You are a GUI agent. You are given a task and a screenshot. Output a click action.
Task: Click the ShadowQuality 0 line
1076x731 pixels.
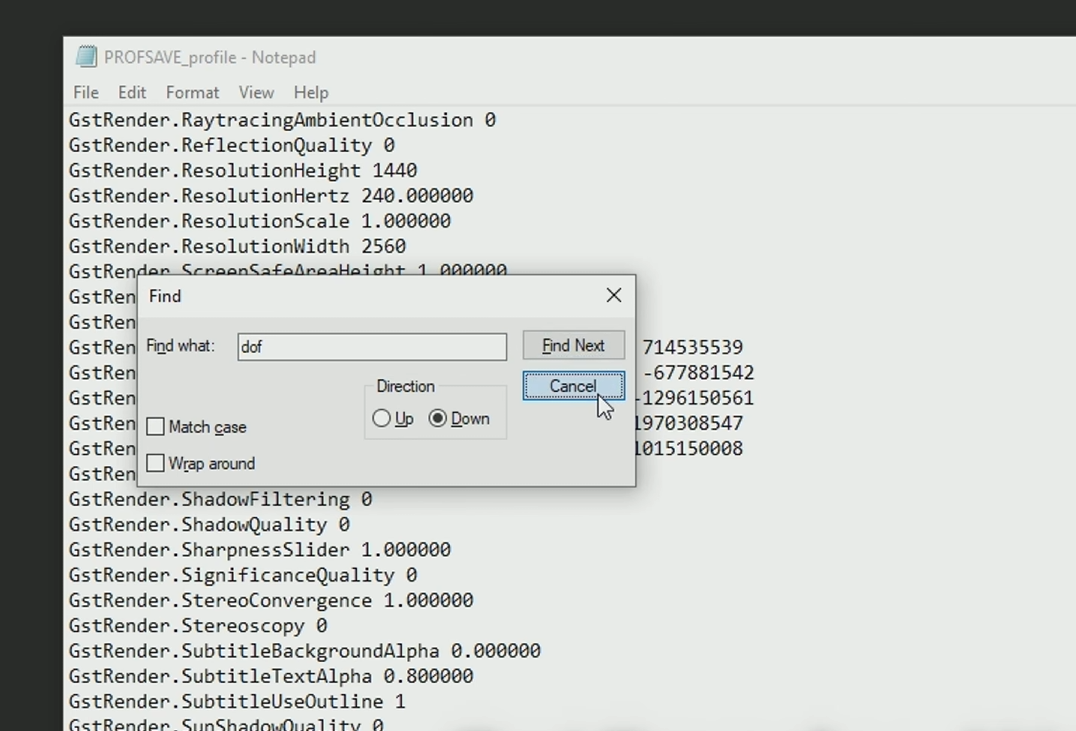(x=209, y=525)
